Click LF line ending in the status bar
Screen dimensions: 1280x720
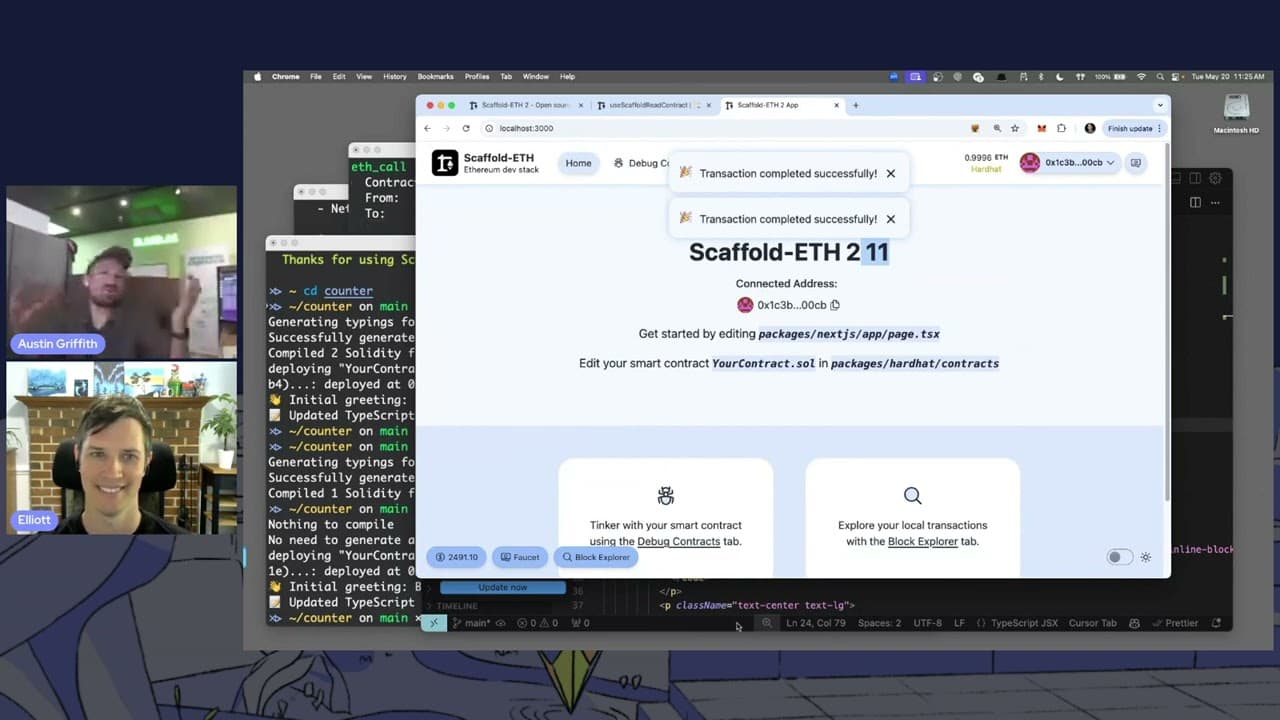click(959, 623)
